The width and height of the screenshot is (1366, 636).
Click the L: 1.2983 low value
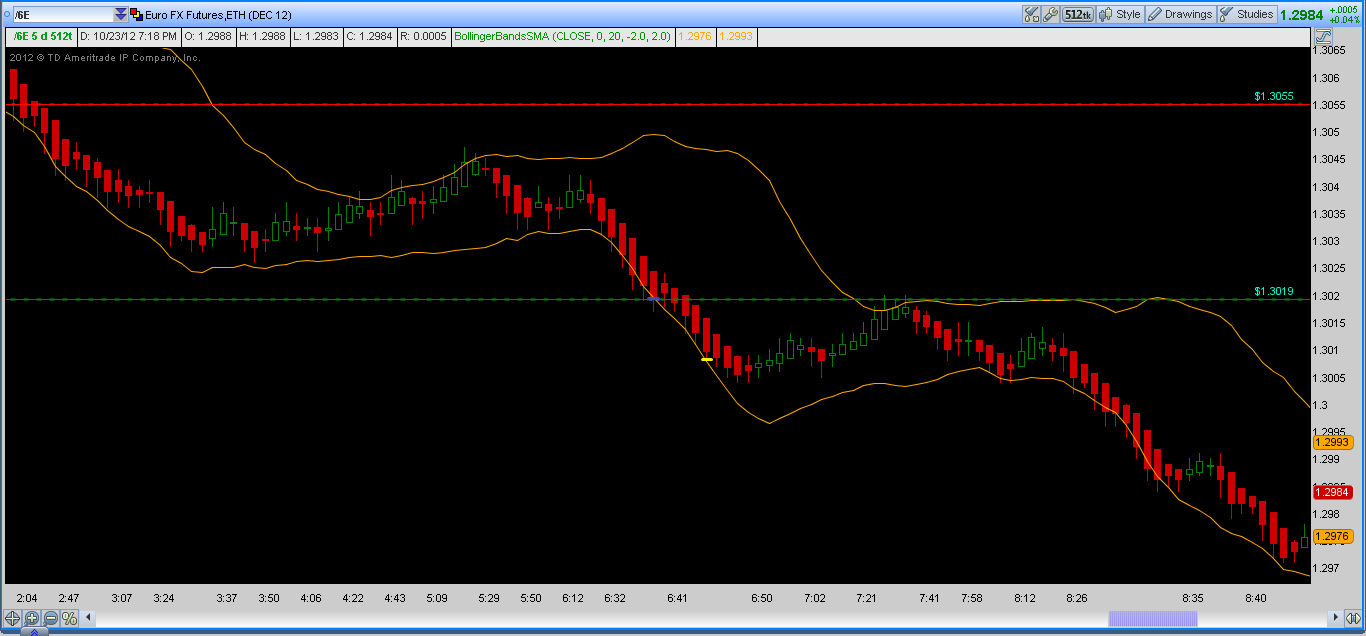click(x=316, y=36)
